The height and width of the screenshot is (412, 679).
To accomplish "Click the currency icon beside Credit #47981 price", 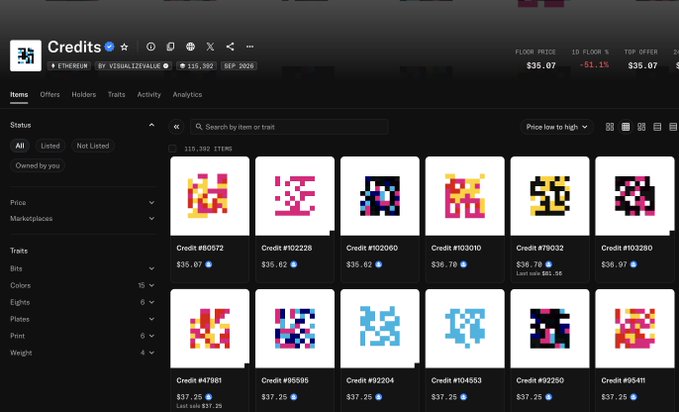I will click(209, 397).
